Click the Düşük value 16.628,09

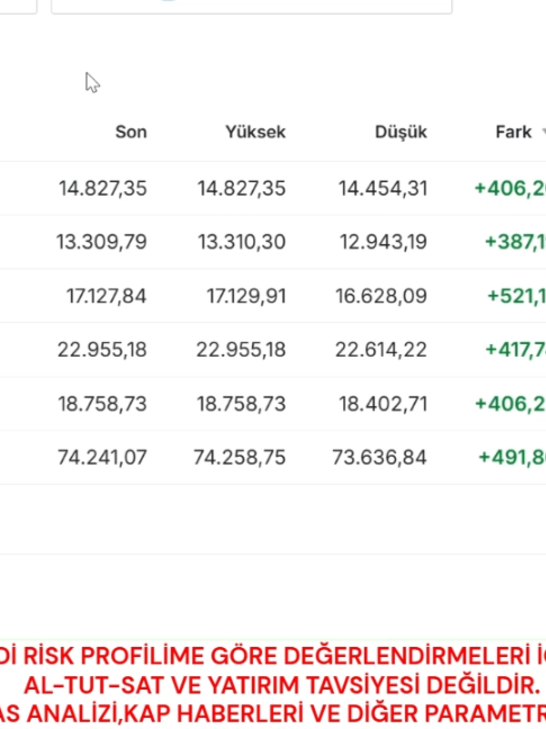pyautogui.click(x=381, y=296)
